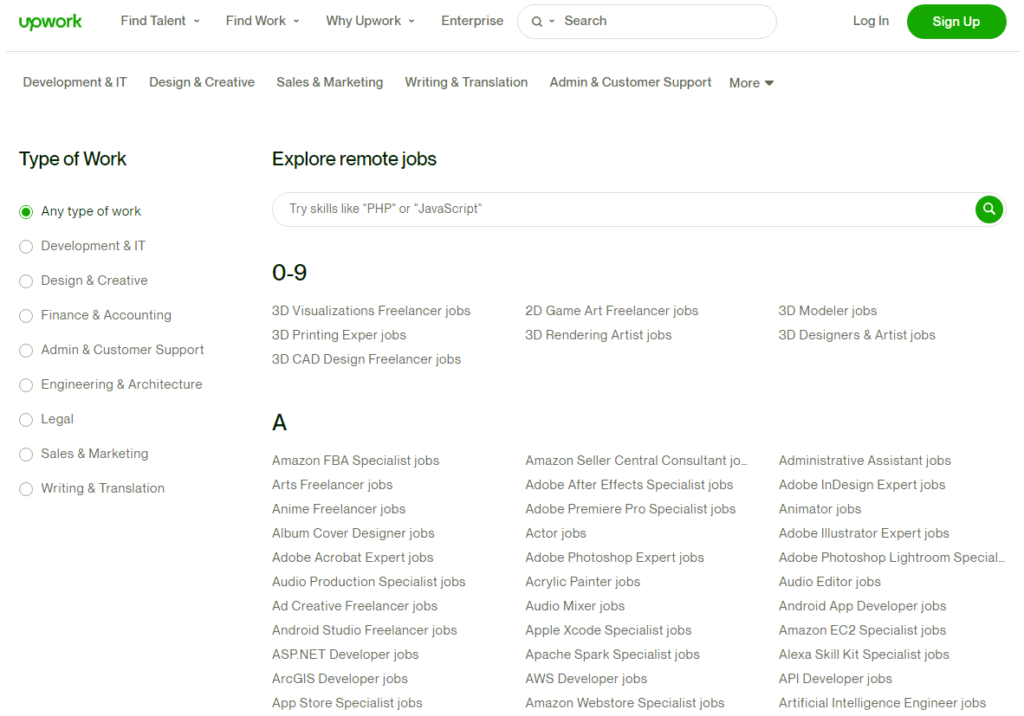Open Android App Developer jobs
This screenshot has width=1024, height=716.
(862, 606)
